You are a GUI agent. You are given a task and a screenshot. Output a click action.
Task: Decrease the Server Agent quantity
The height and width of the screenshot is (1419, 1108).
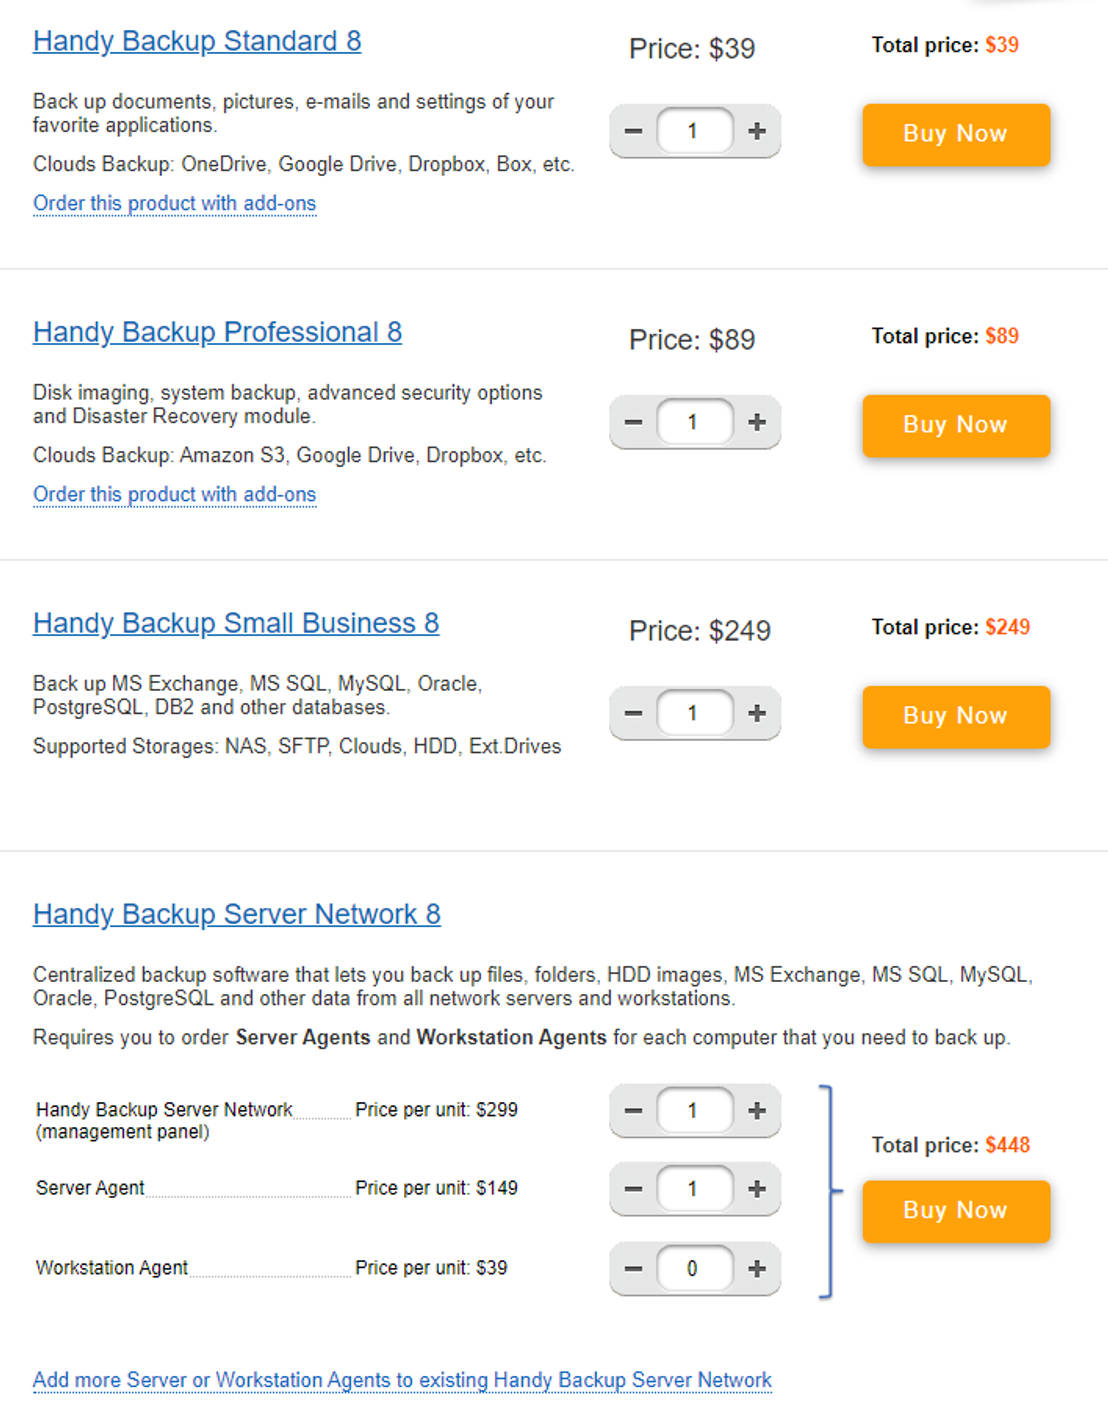coord(632,1189)
